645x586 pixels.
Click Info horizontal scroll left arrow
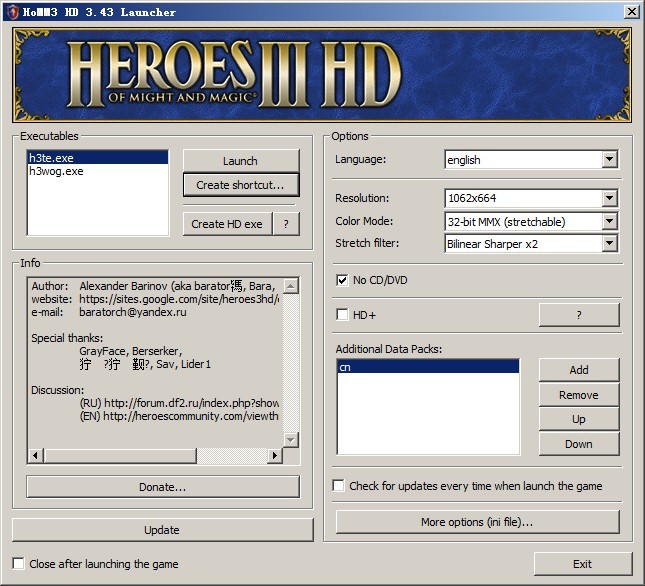click(x=36, y=455)
